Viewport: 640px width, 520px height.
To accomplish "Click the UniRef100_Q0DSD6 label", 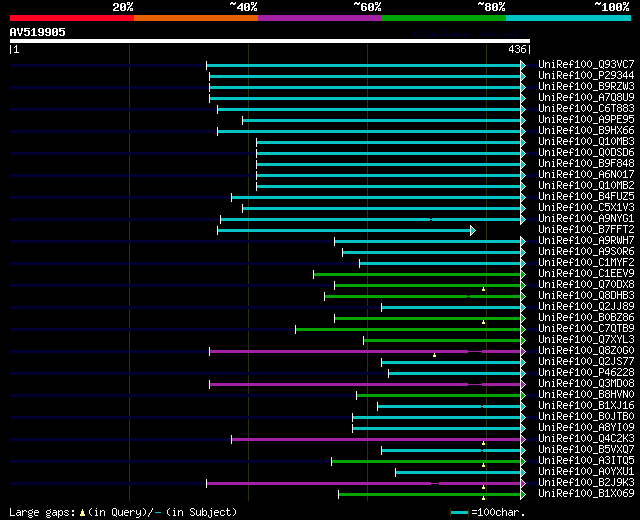I will coord(586,153).
